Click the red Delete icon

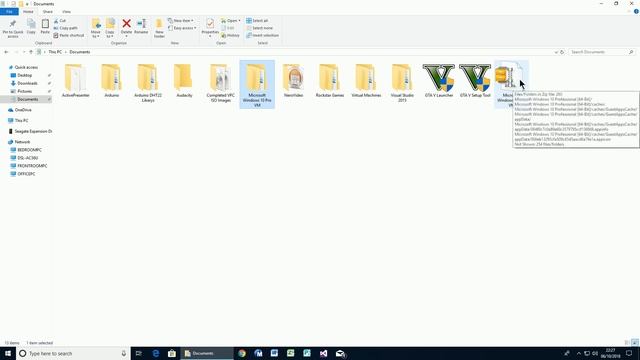(x=127, y=24)
